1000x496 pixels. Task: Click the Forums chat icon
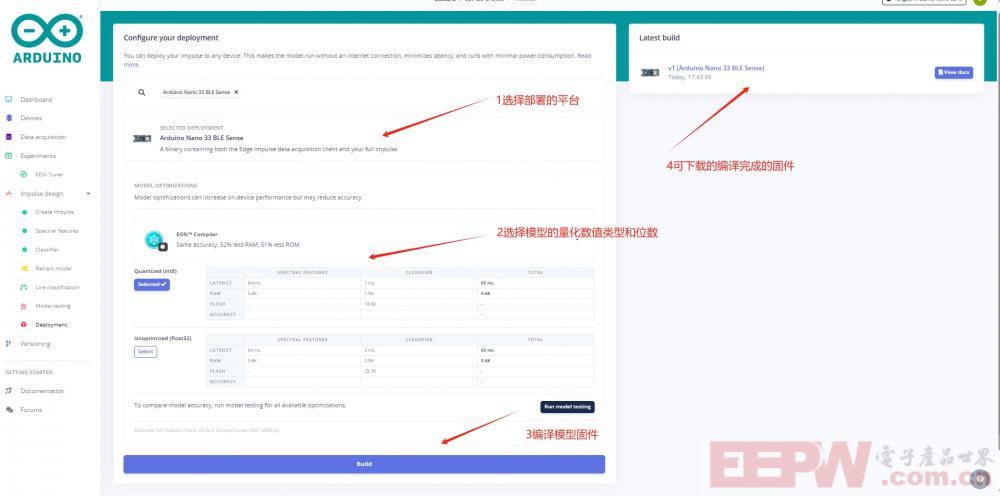click(x=8, y=410)
